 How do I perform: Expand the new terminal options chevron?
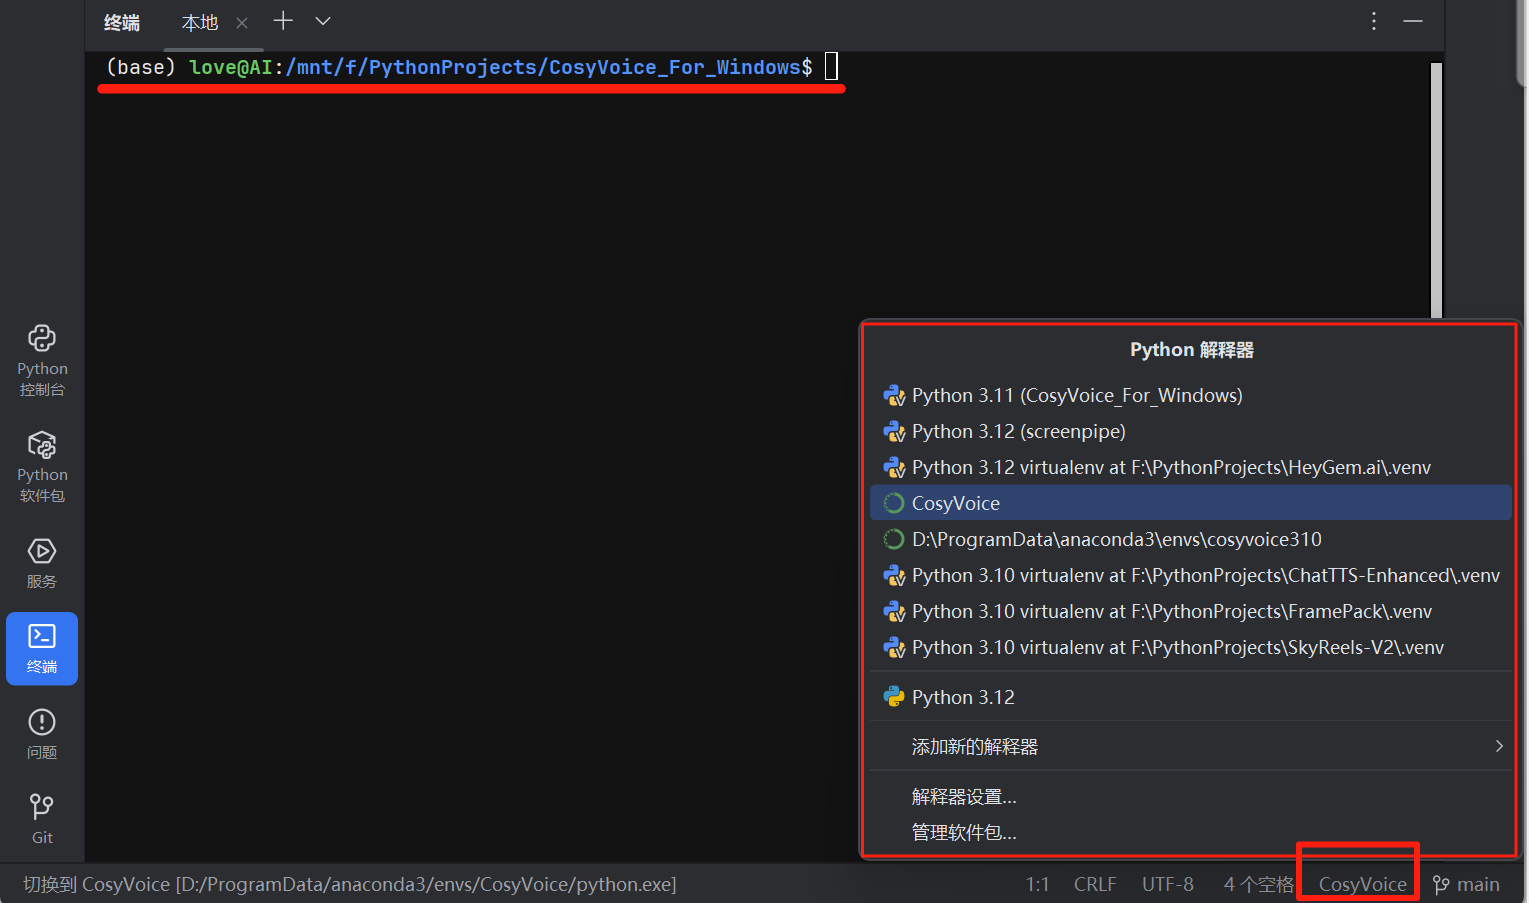point(323,21)
